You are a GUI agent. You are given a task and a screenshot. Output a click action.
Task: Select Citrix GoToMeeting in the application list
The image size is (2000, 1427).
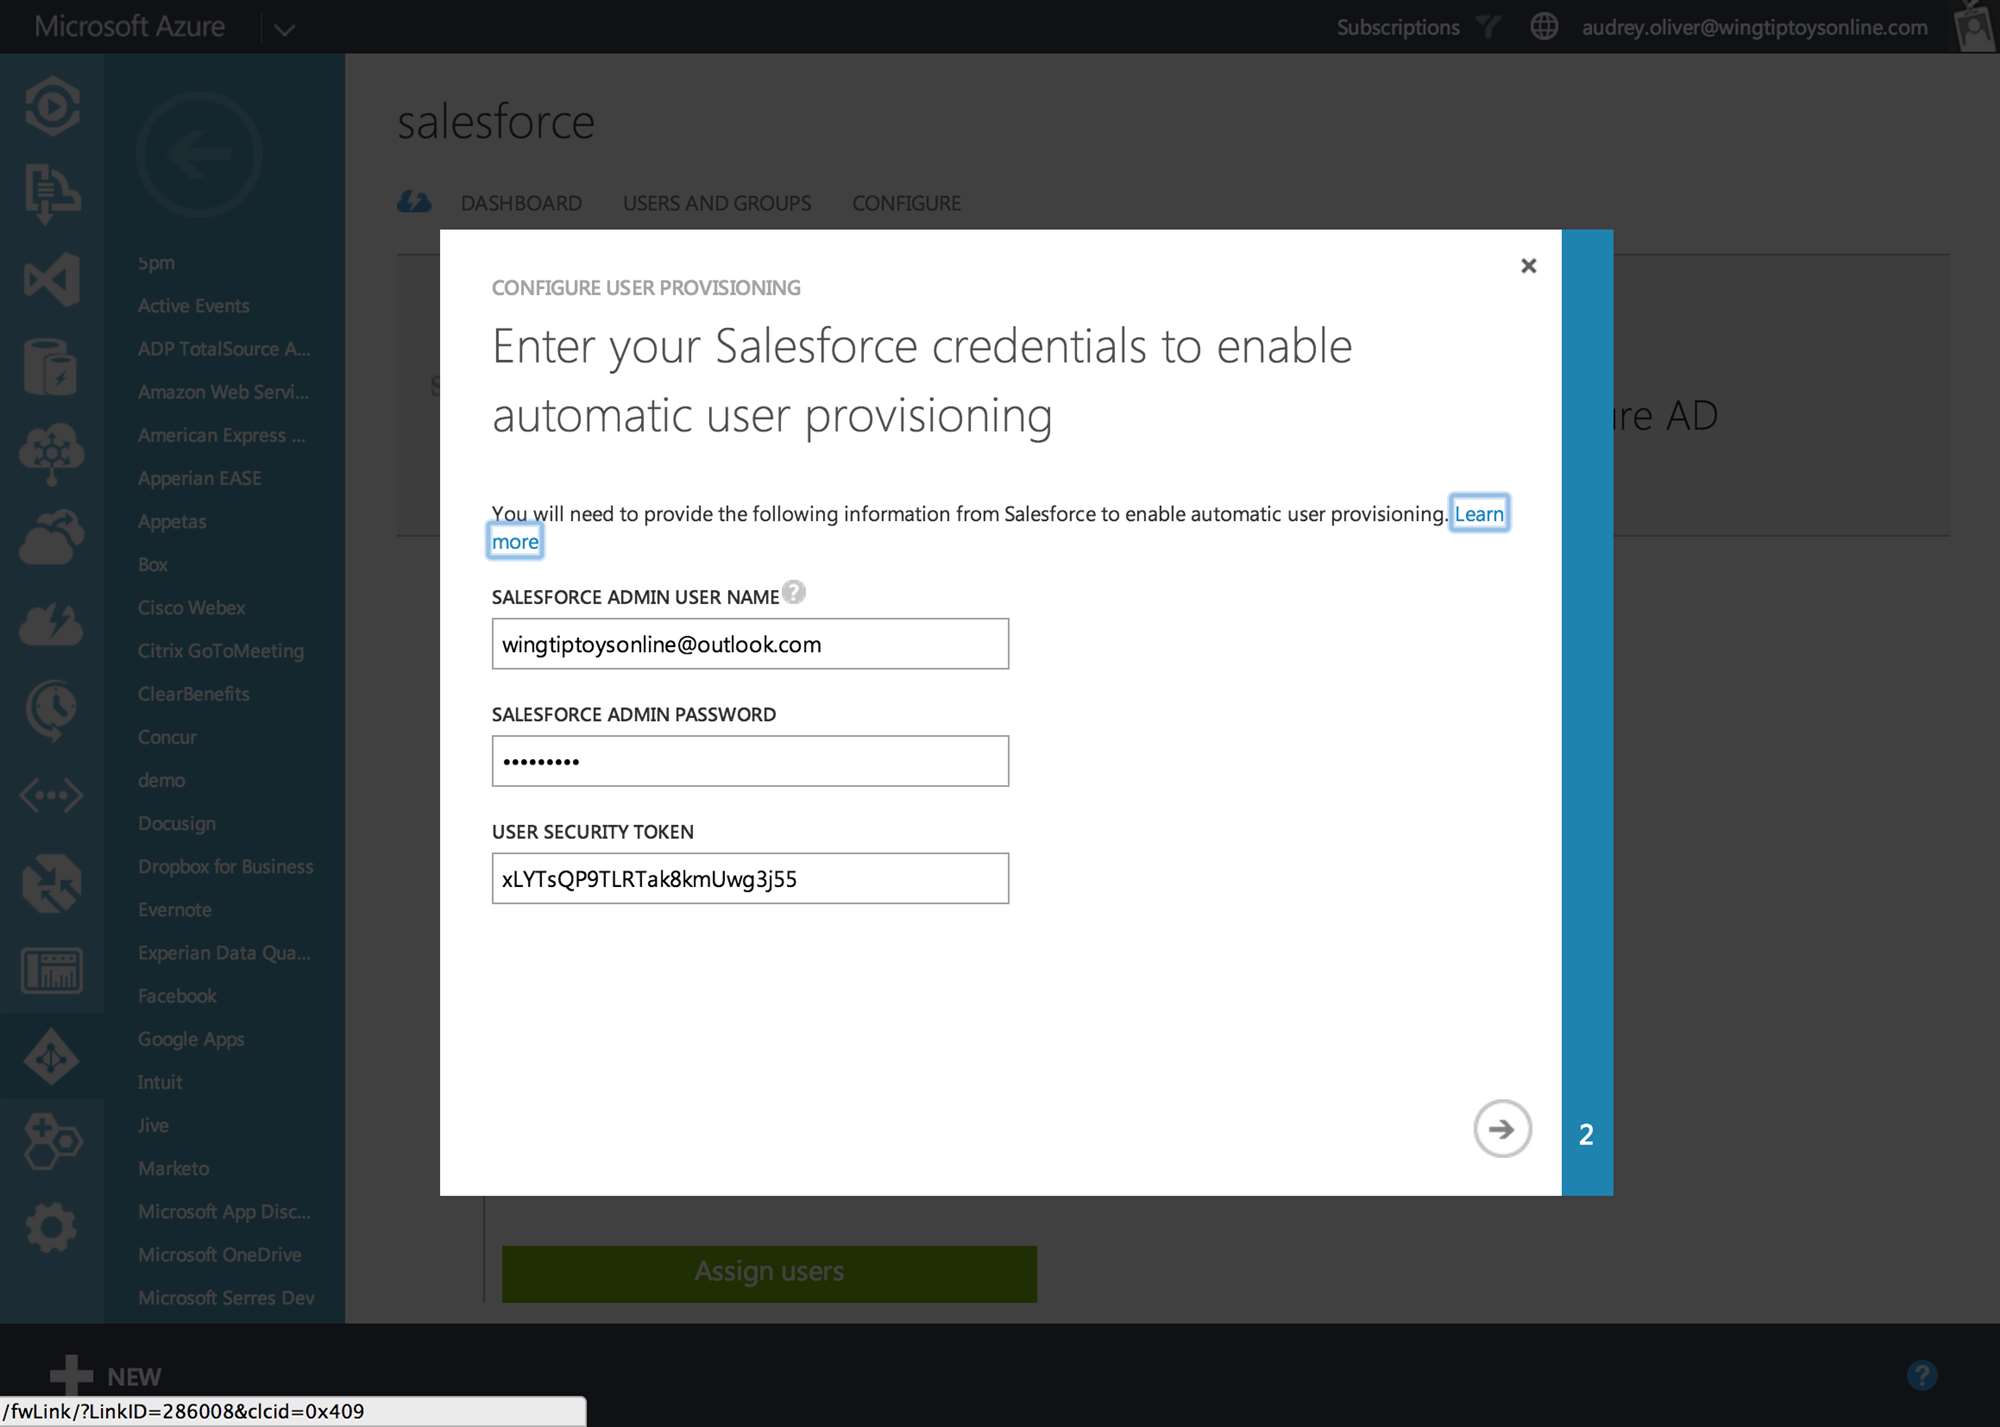pos(221,651)
